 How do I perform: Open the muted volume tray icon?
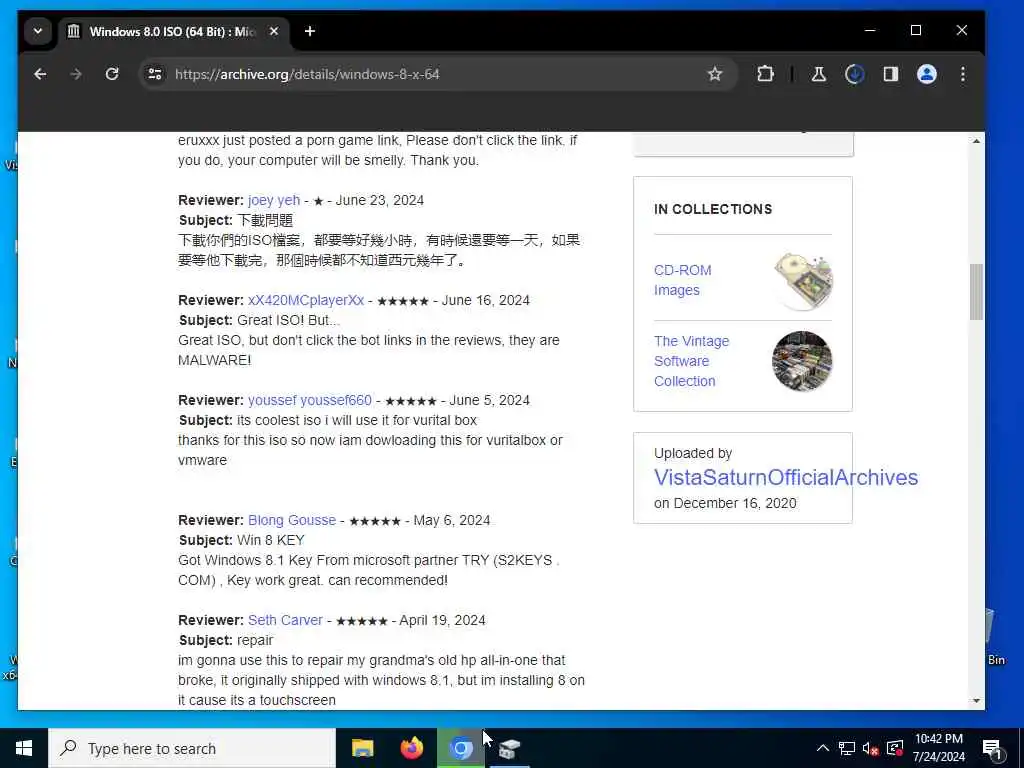click(871, 748)
